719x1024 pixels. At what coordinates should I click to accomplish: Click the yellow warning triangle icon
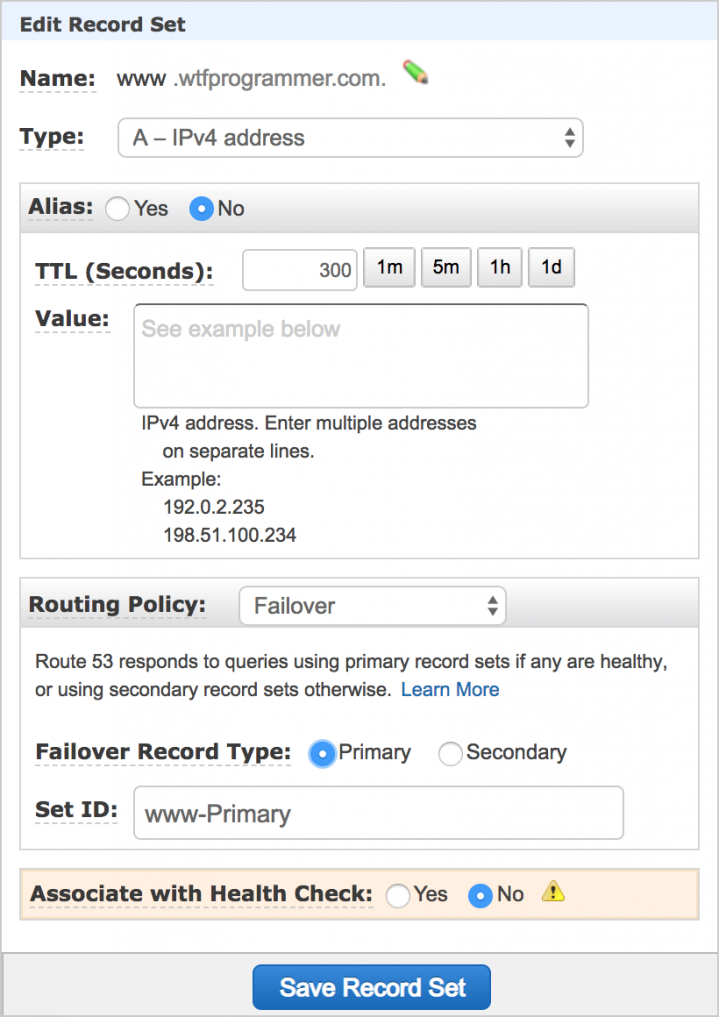(553, 891)
